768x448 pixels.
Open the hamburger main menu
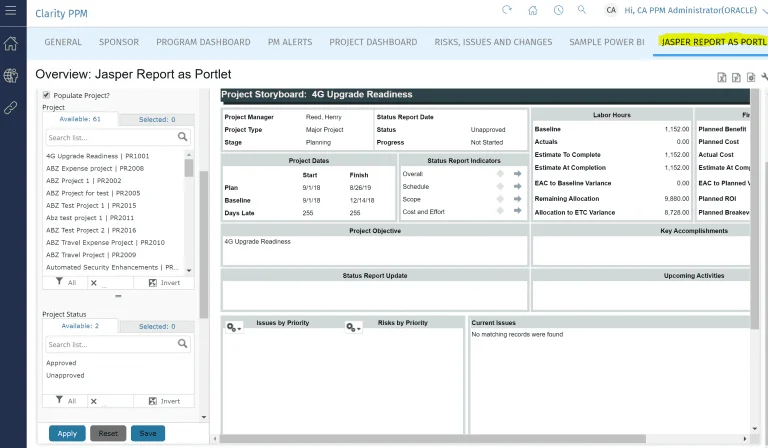10,10
